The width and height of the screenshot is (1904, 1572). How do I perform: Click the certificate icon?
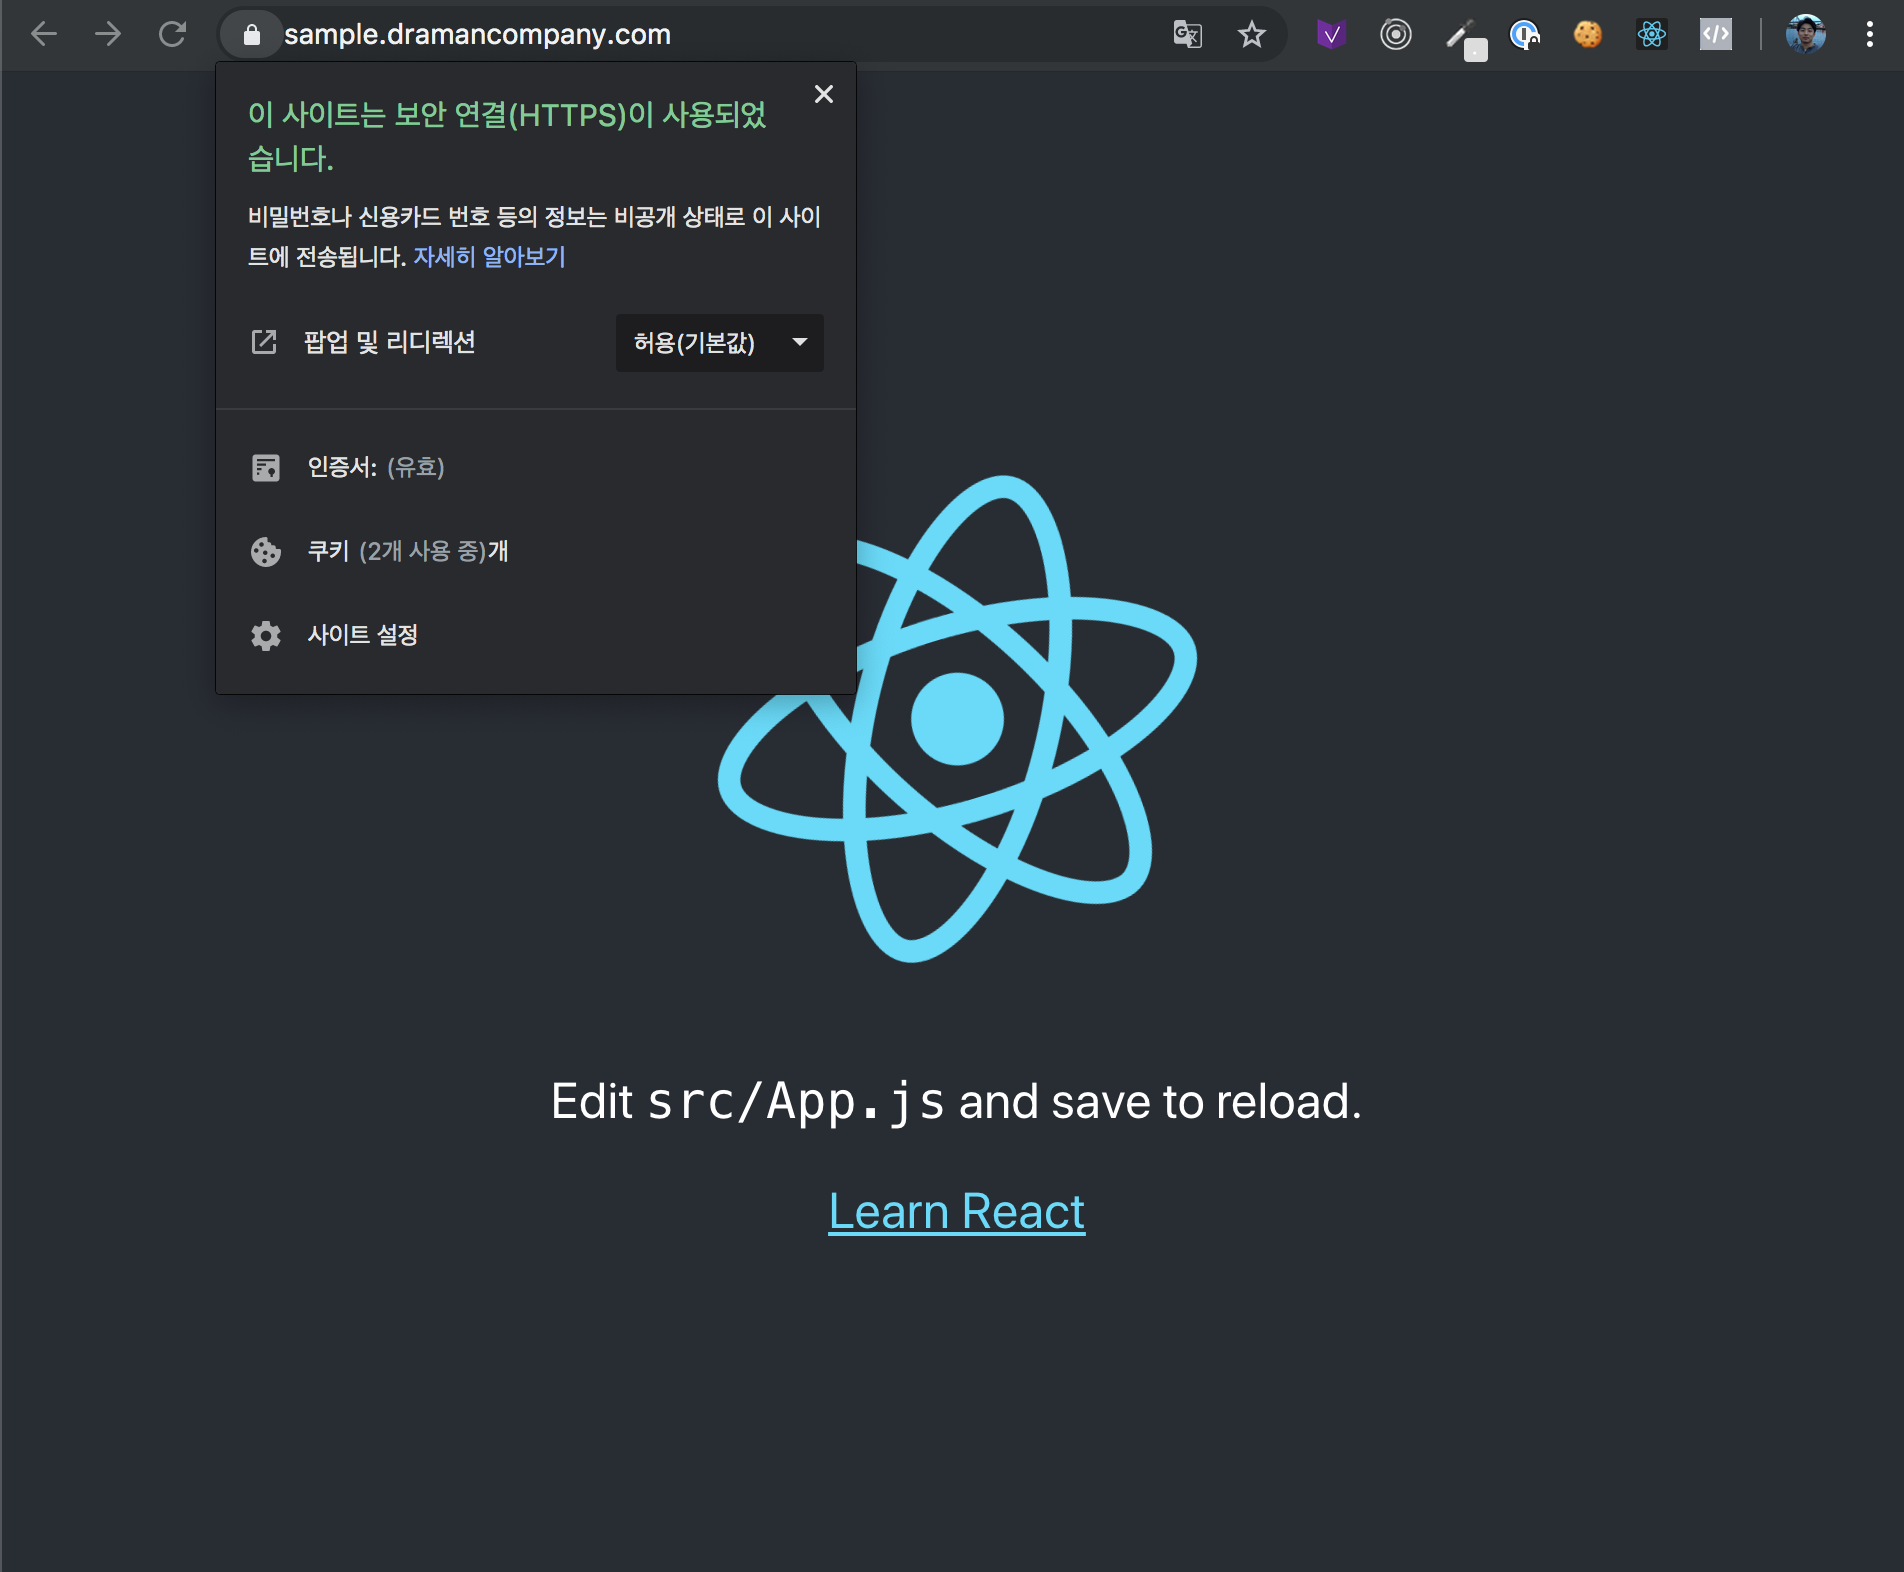(x=266, y=467)
